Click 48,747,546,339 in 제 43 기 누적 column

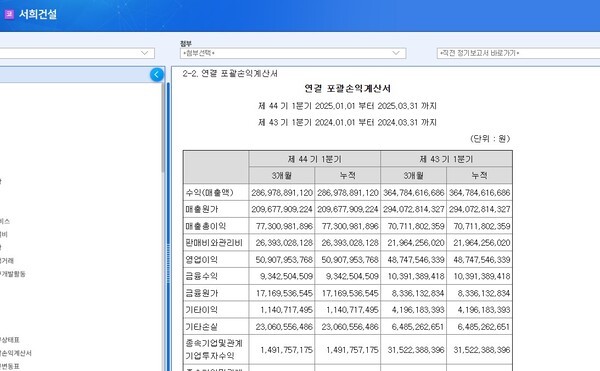tap(482, 260)
